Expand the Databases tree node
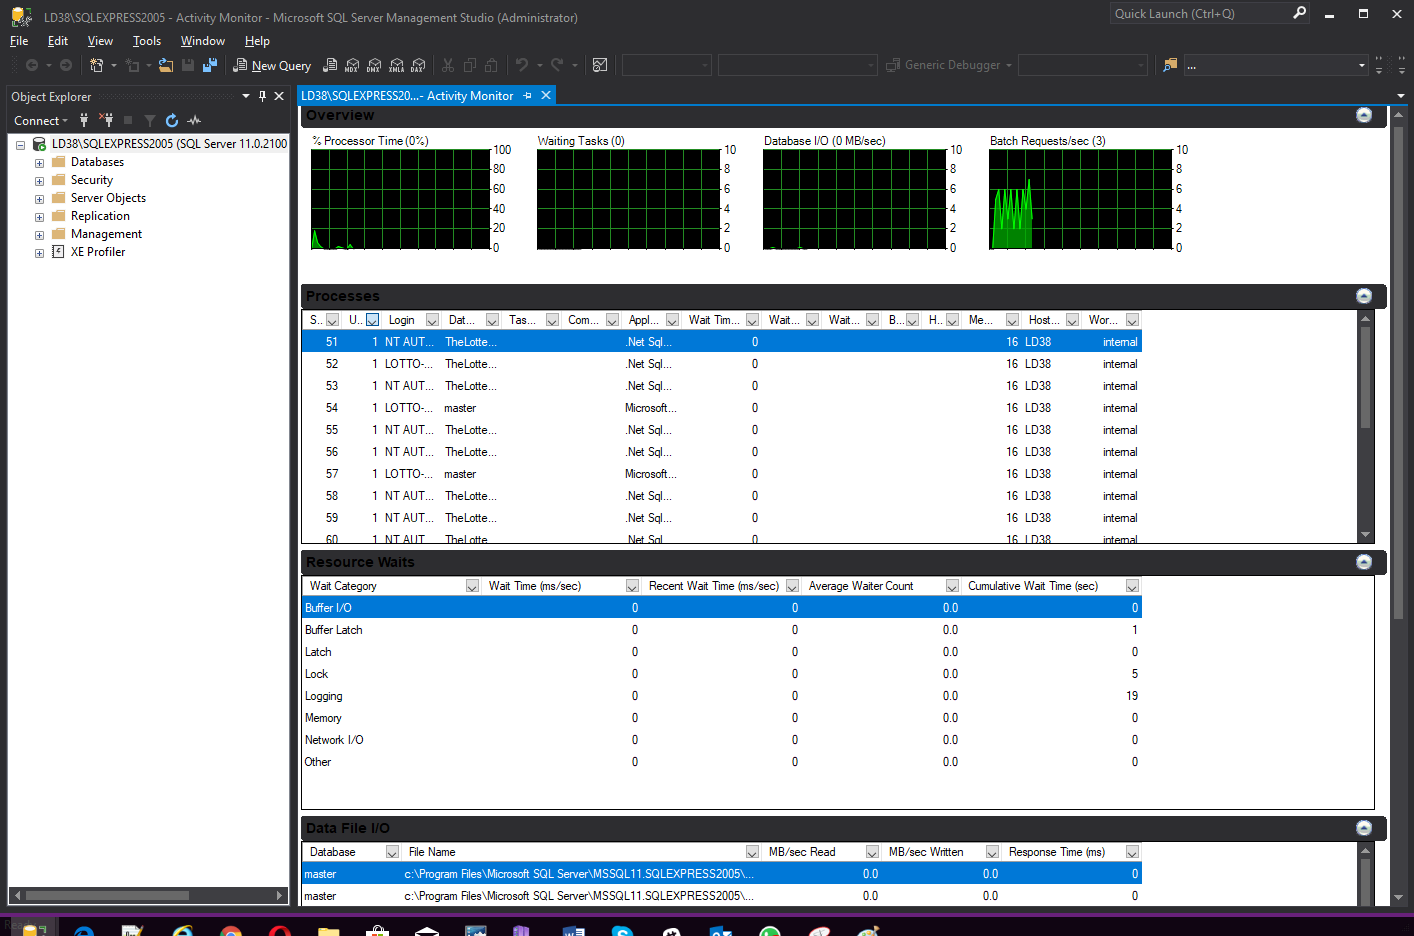 pyautogui.click(x=39, y=163)
